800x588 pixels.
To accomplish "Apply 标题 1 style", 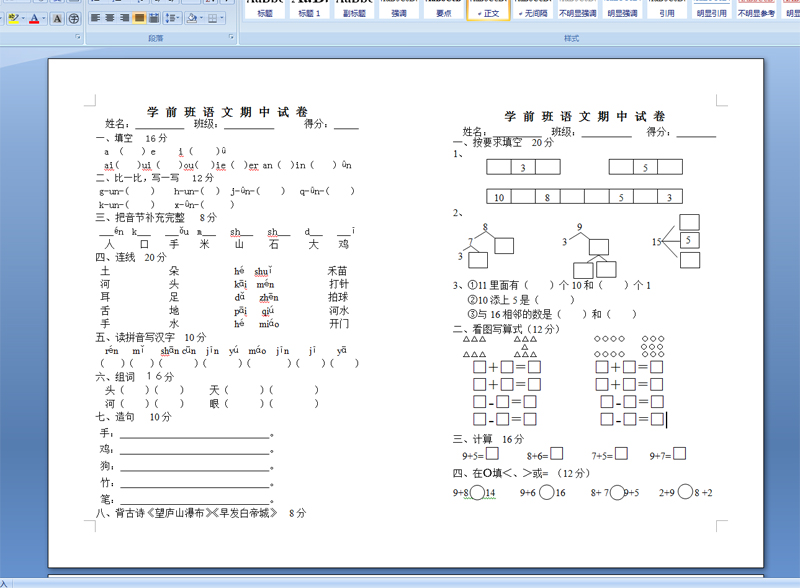I will point(309,9).
